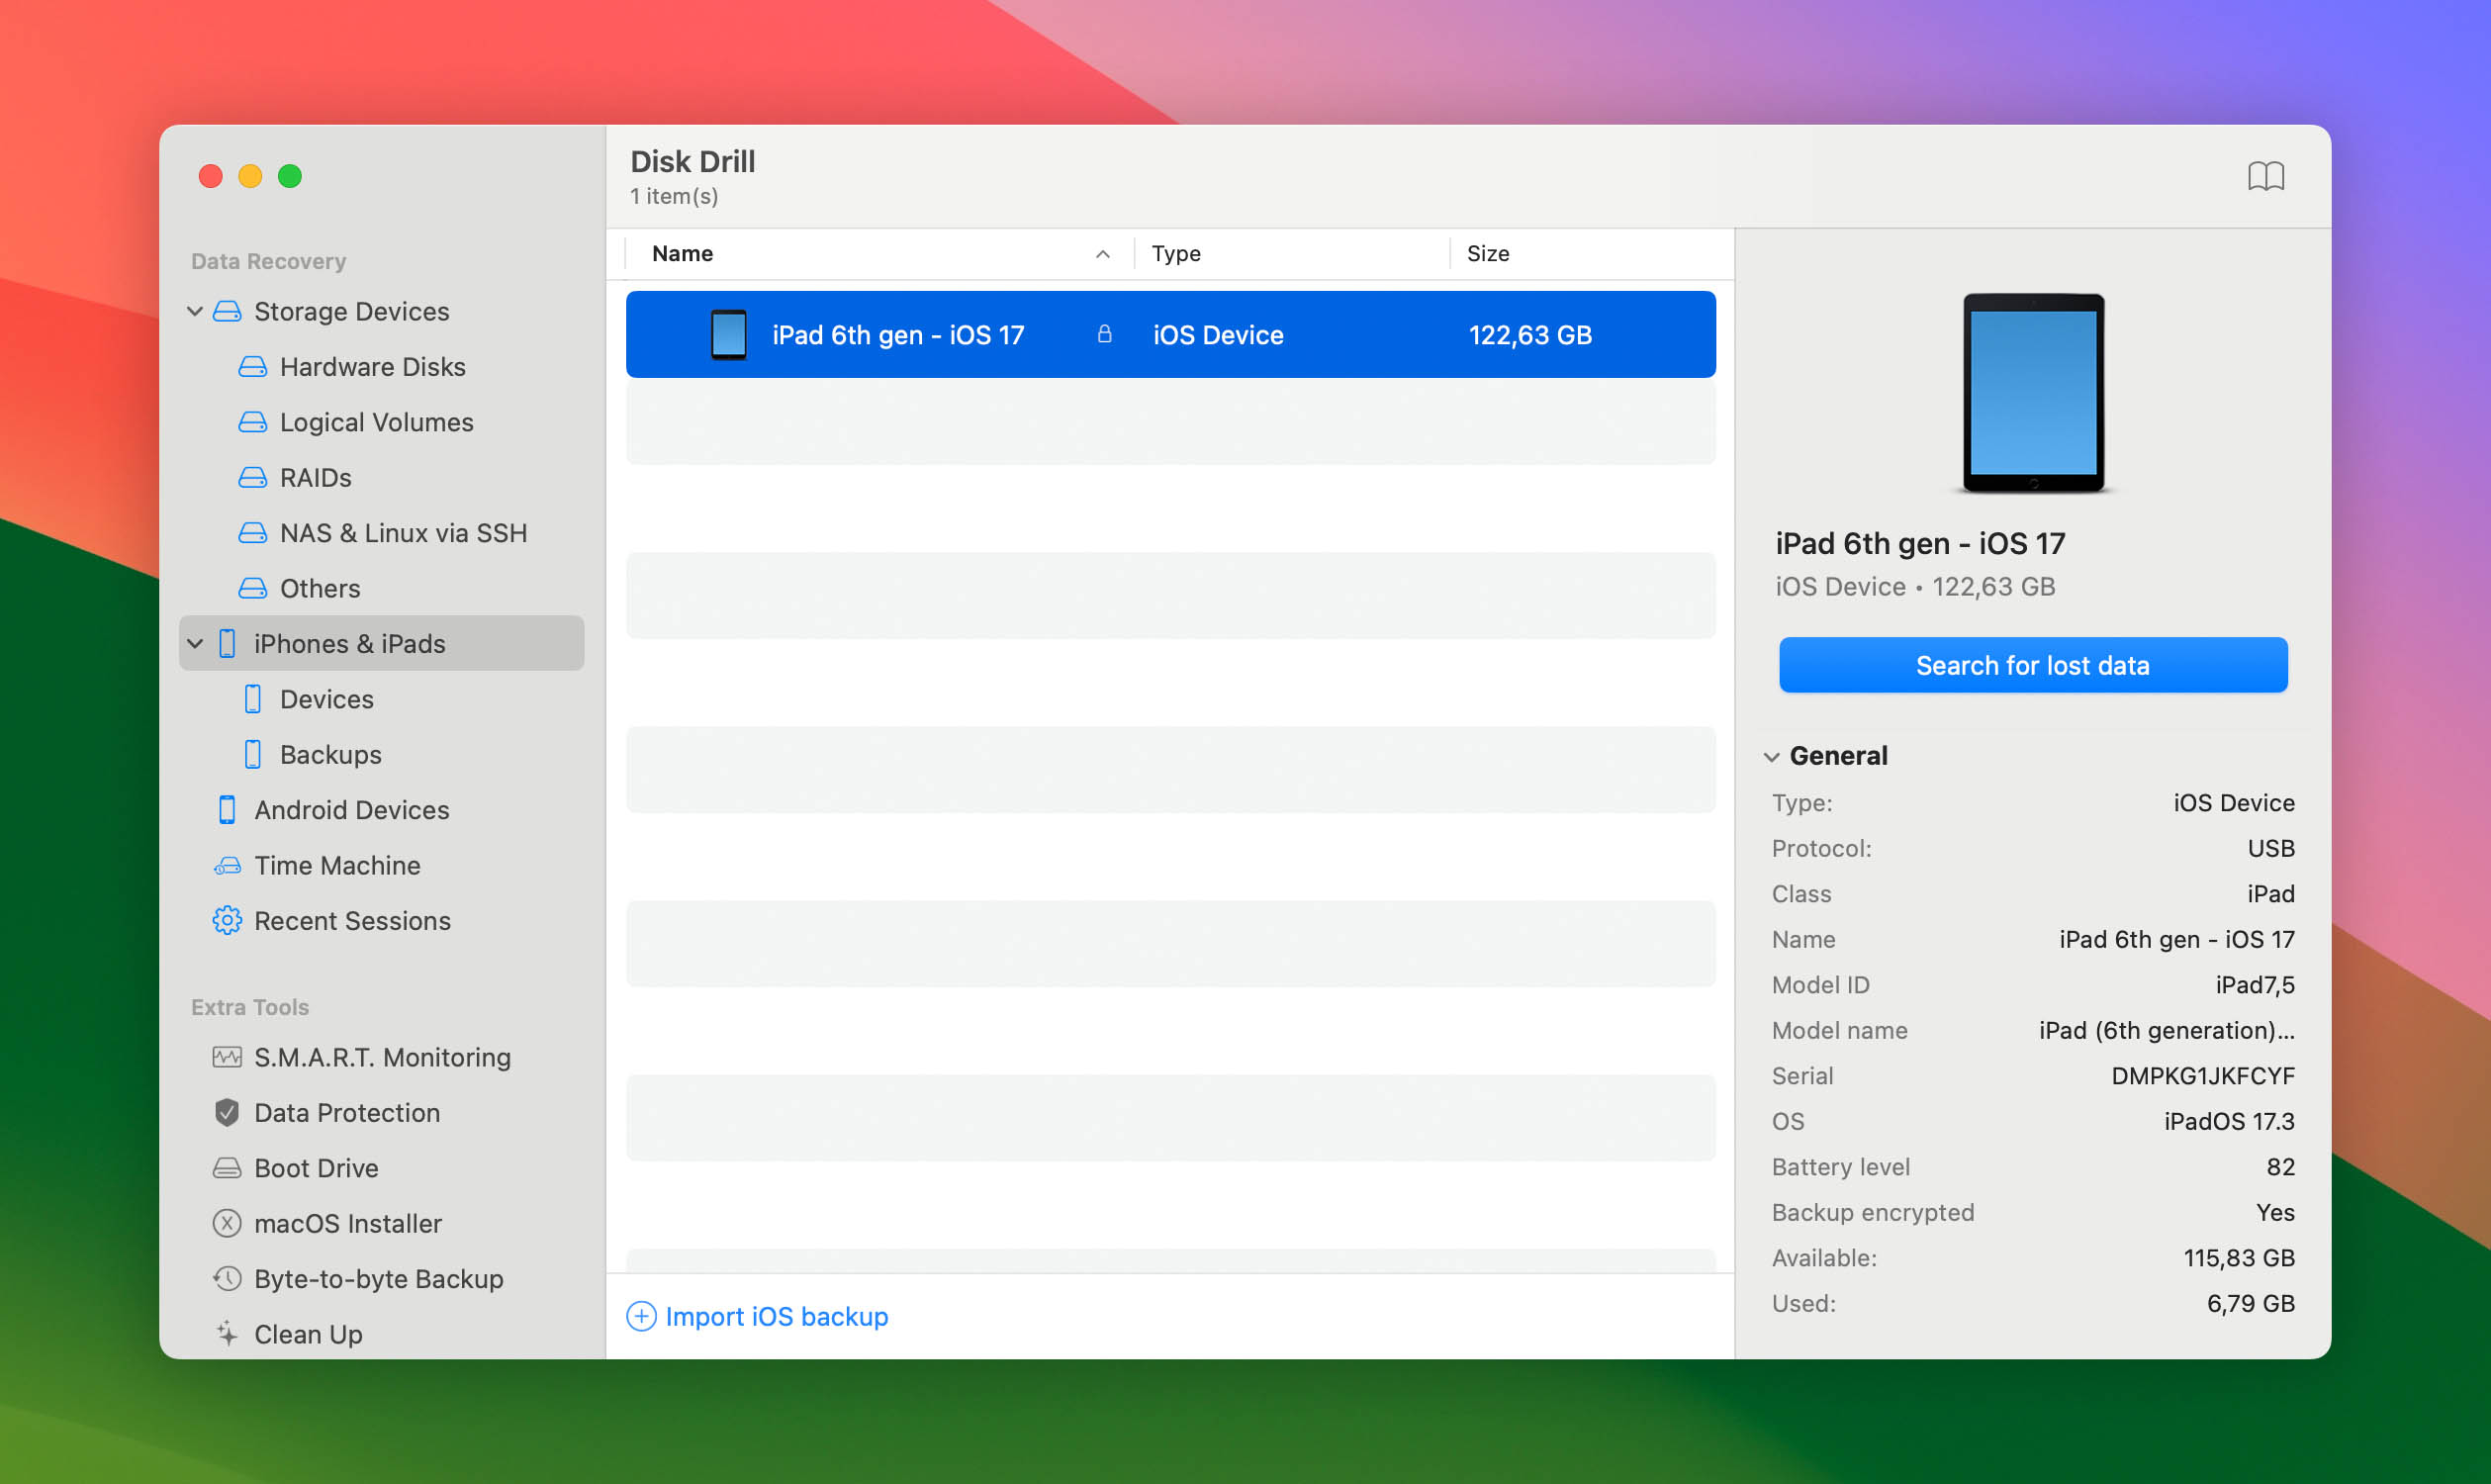Open Logical Volumes in the sidebar

(376, 422)
